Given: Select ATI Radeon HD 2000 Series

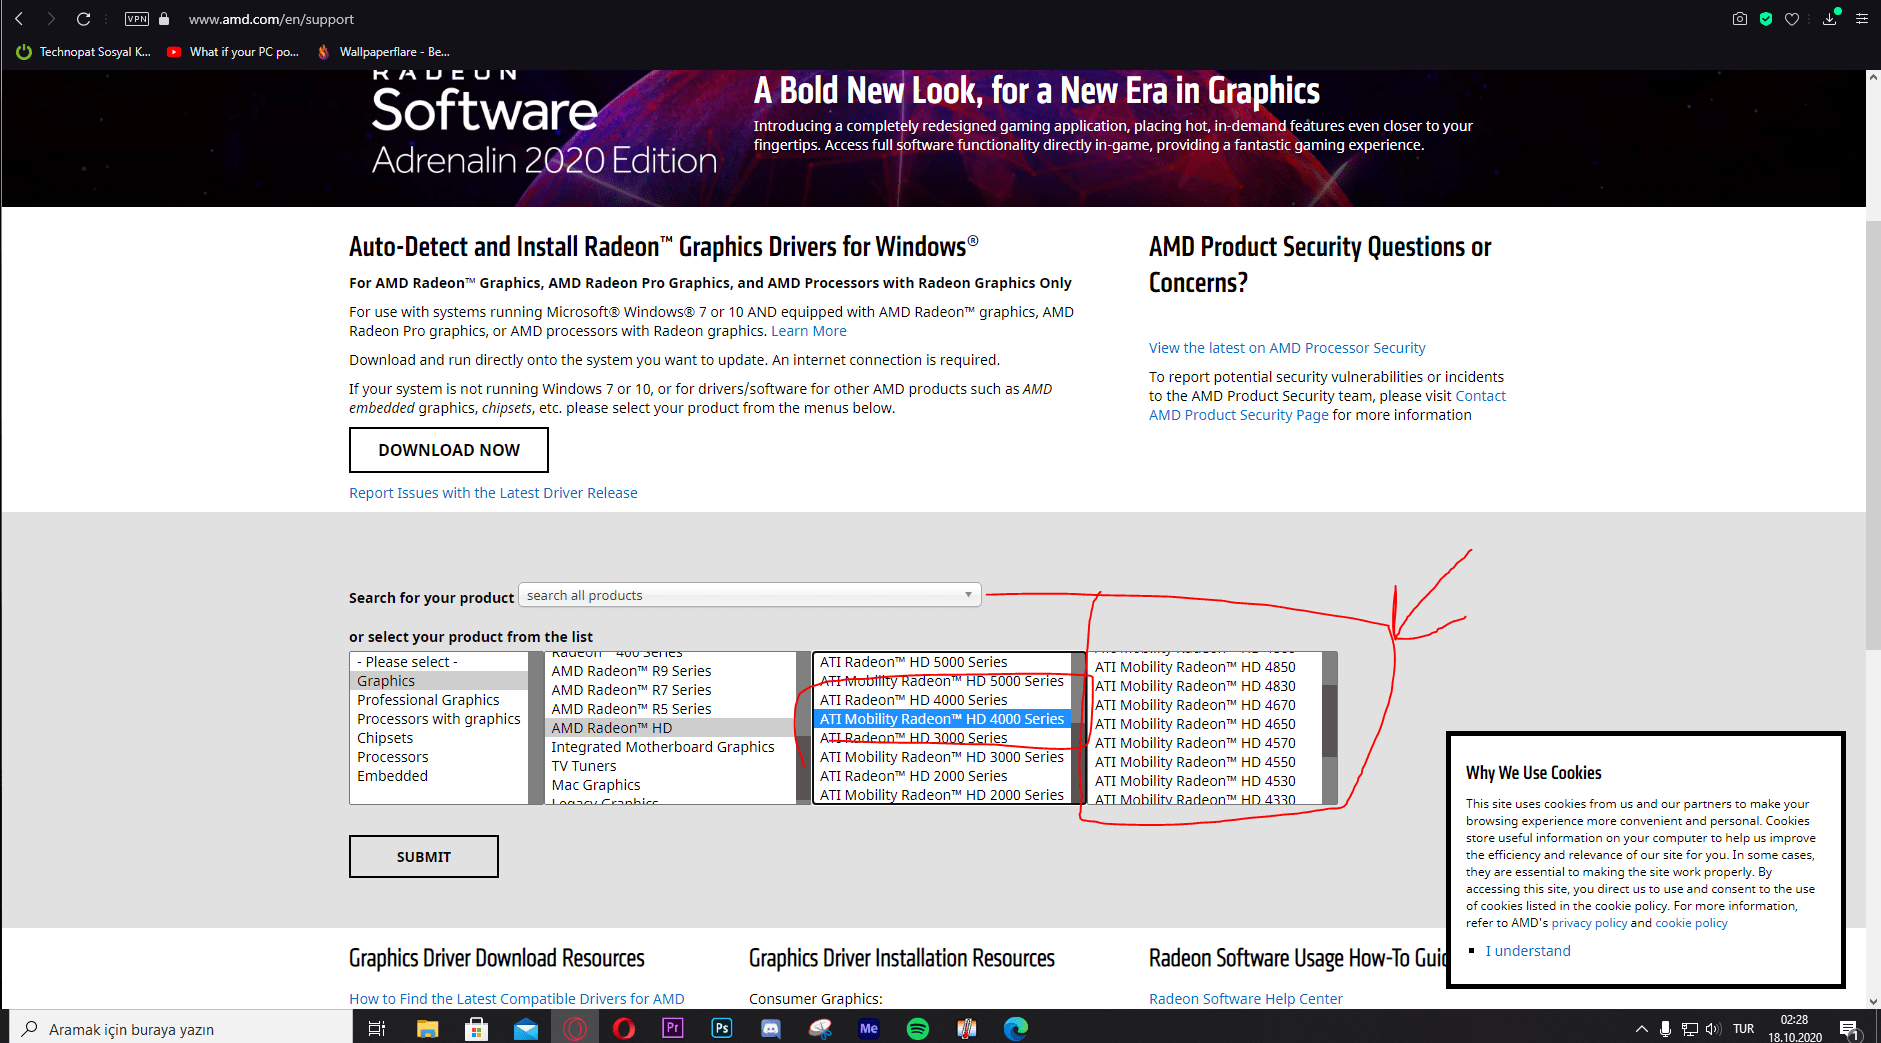Looking at the screenshot, I should [x=942, y=776].
